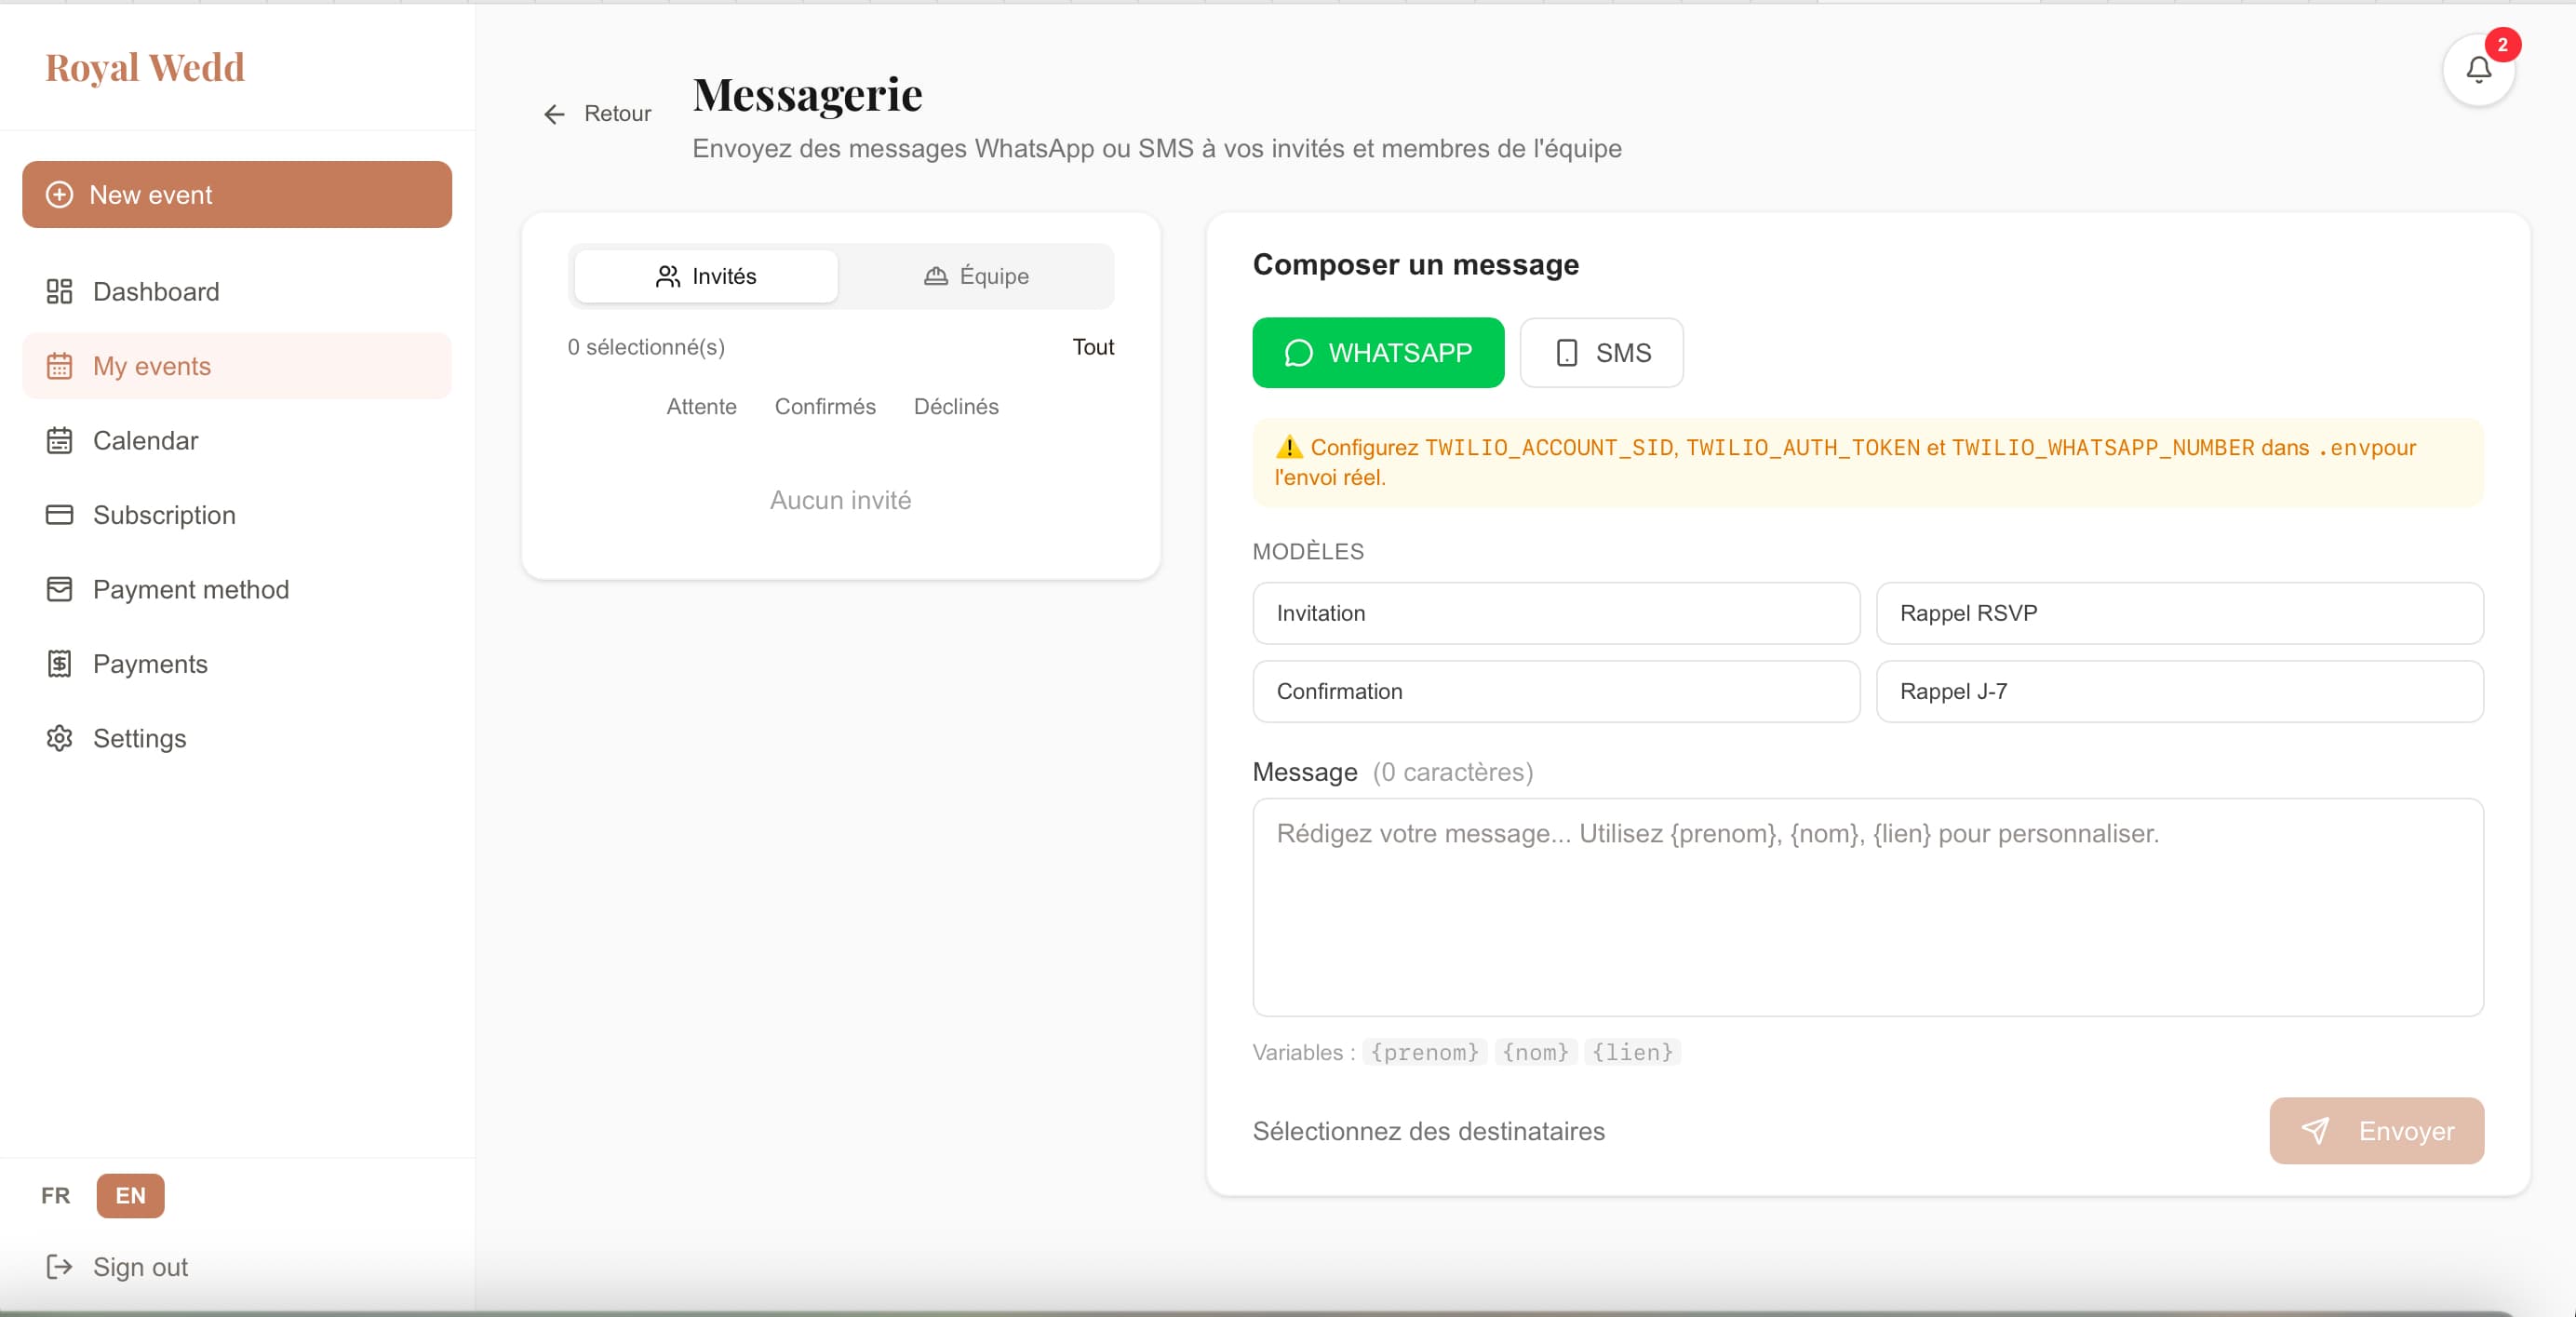Switch interface language to FR
The width and height of the screenshot is (2576, 1317).
(x=56, y=1195)
